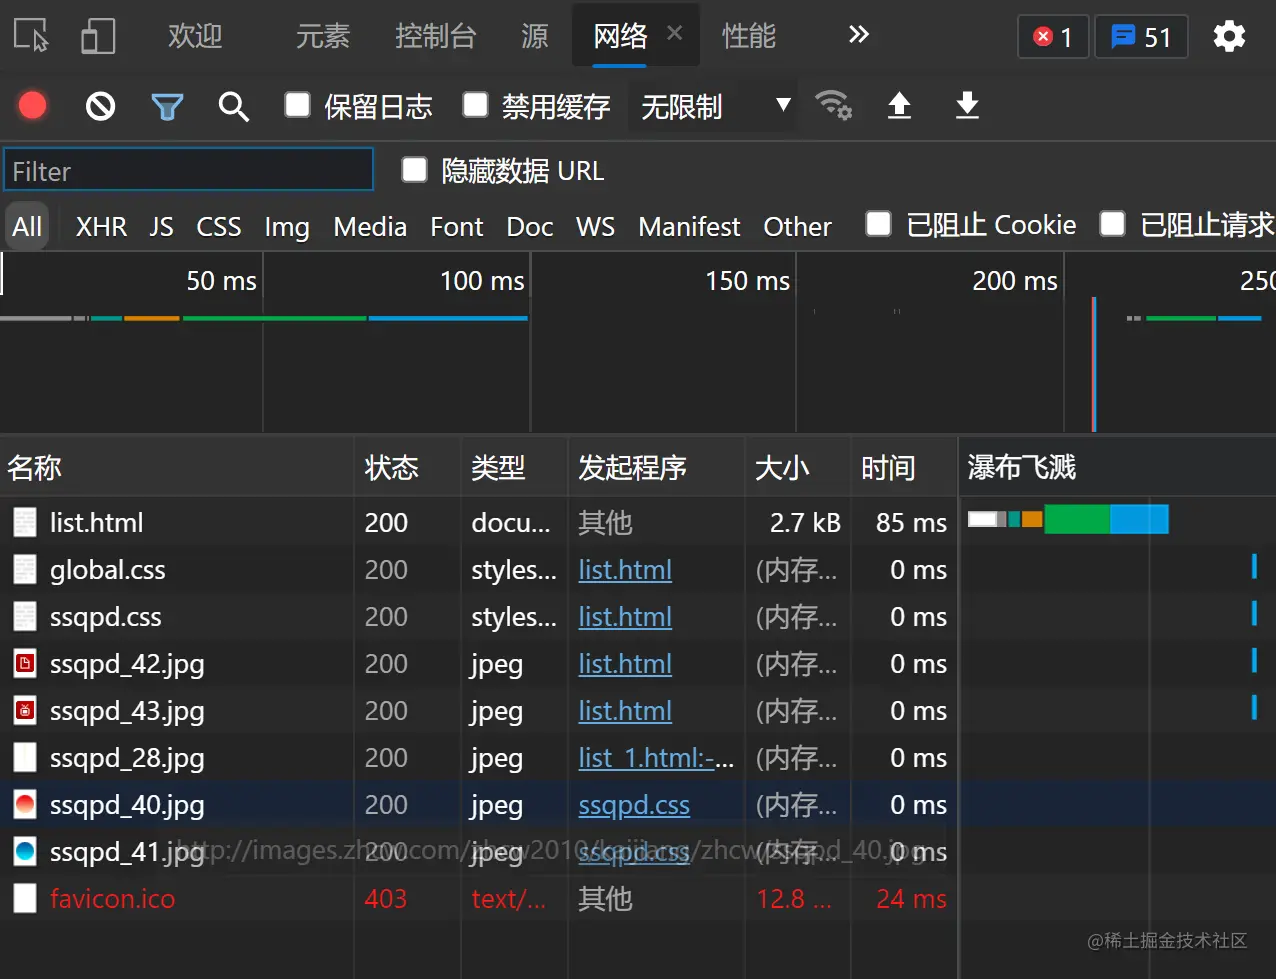Click the Filter text input field
The height and width of the screenshot is (979, 1276).
(x=188, y=171)
